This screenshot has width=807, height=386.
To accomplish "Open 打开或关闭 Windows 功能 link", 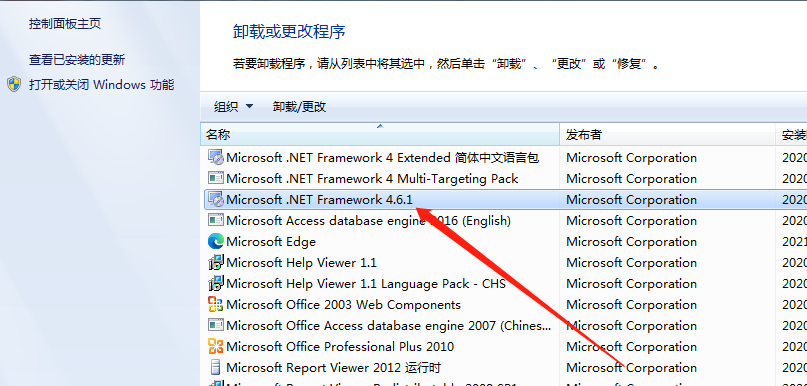I will click(x=101, y=84).
